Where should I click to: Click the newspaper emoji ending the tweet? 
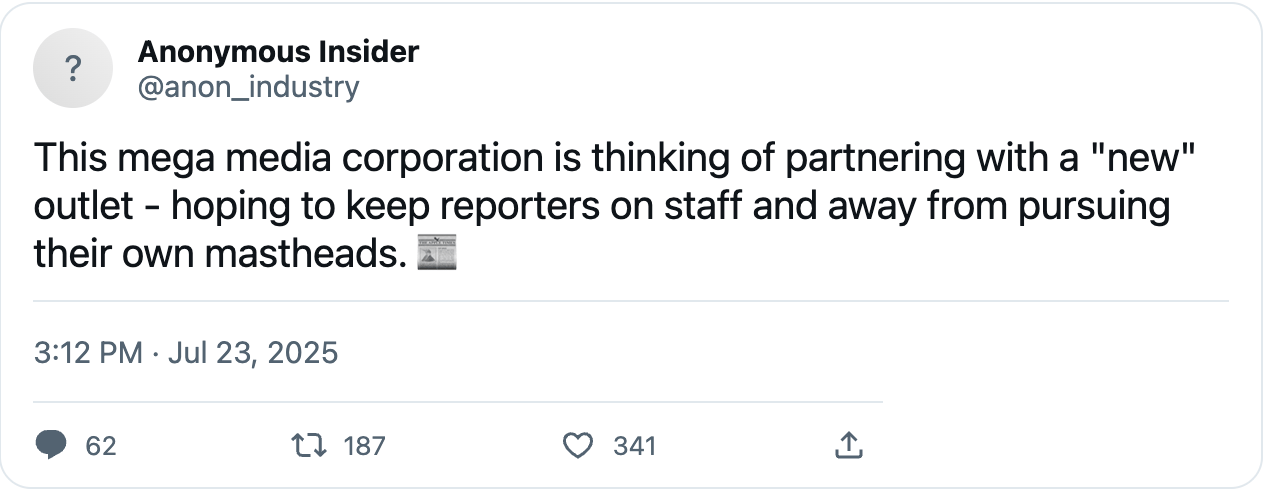tap(436, 253)
